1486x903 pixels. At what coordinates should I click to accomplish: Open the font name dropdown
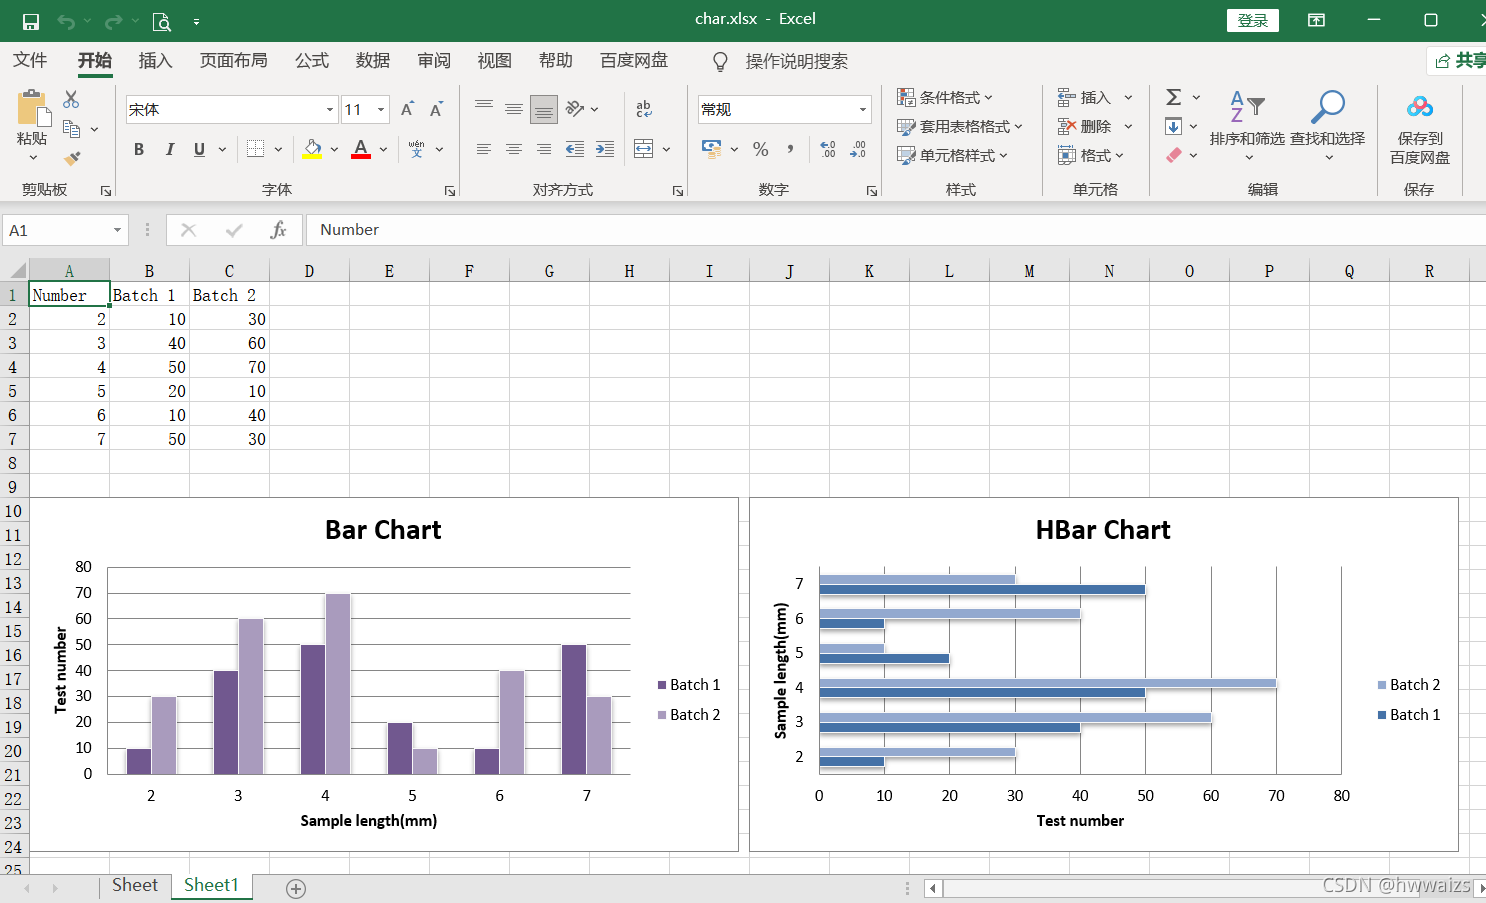tap(330, 109)
